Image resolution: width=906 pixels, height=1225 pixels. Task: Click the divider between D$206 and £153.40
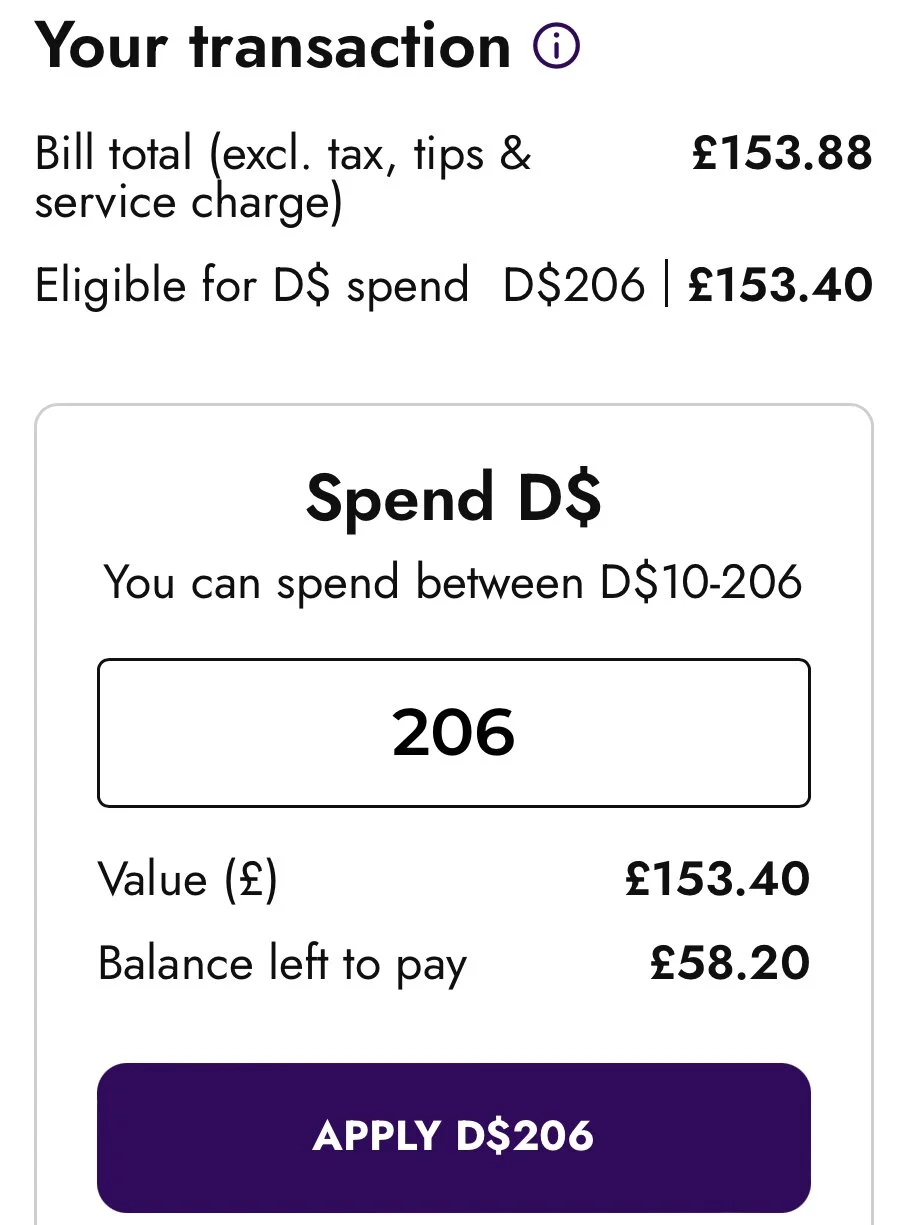[x=667, y=286]
